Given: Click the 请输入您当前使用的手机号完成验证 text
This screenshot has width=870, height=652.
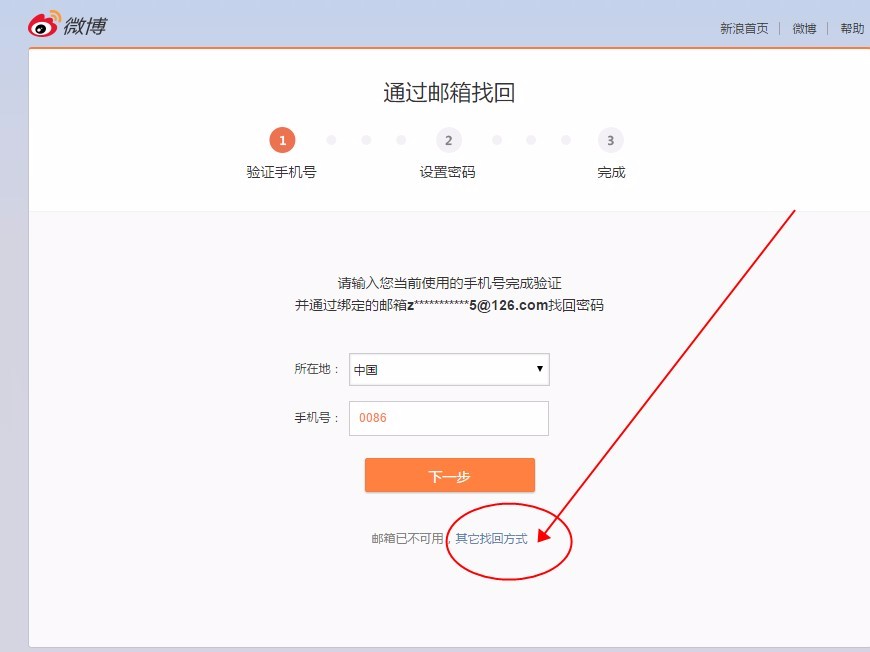Looking at the screenshot, I should coord(449,283).
